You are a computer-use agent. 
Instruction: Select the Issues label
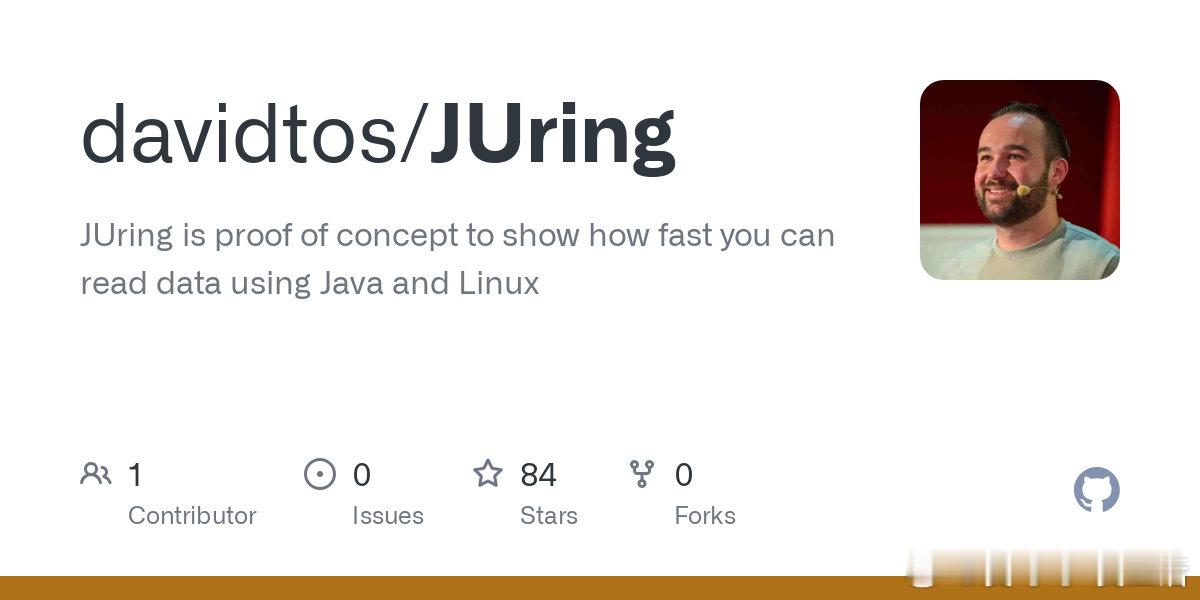[388, 516]
